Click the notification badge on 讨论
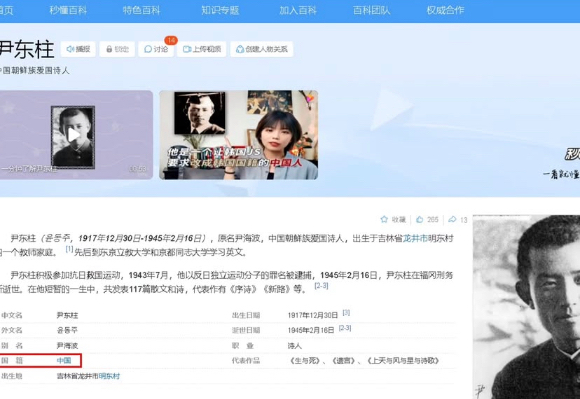Image resolution: width=580 pixels, height=399 pixels. point(171,40)
